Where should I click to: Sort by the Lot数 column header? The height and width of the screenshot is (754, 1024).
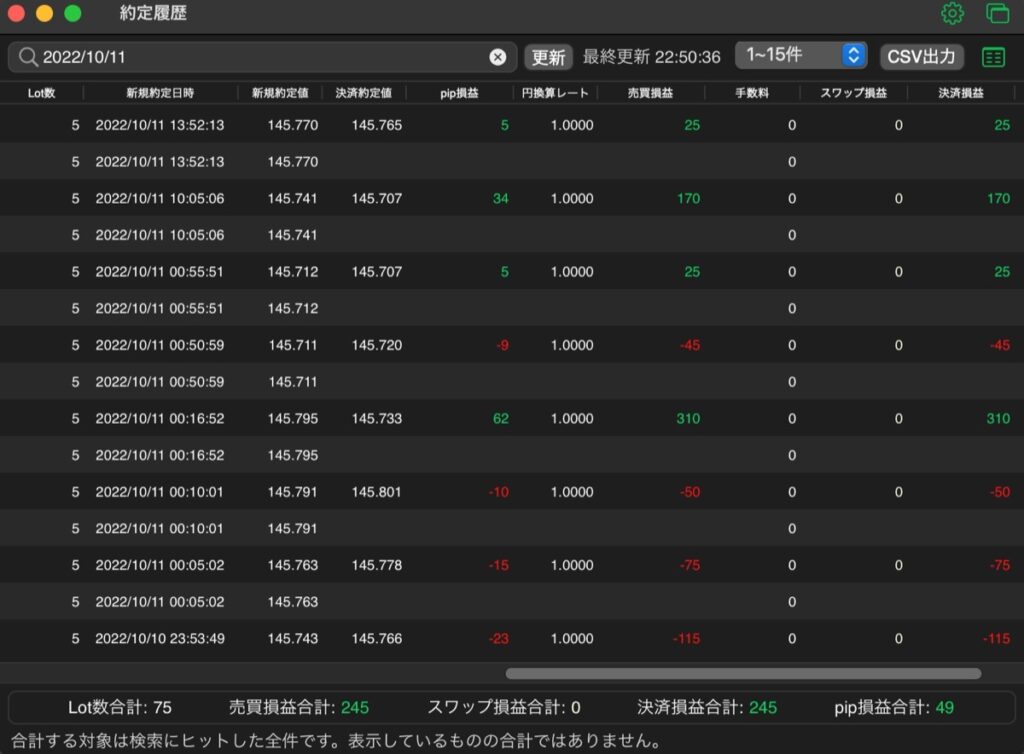(x=41, y=93)
